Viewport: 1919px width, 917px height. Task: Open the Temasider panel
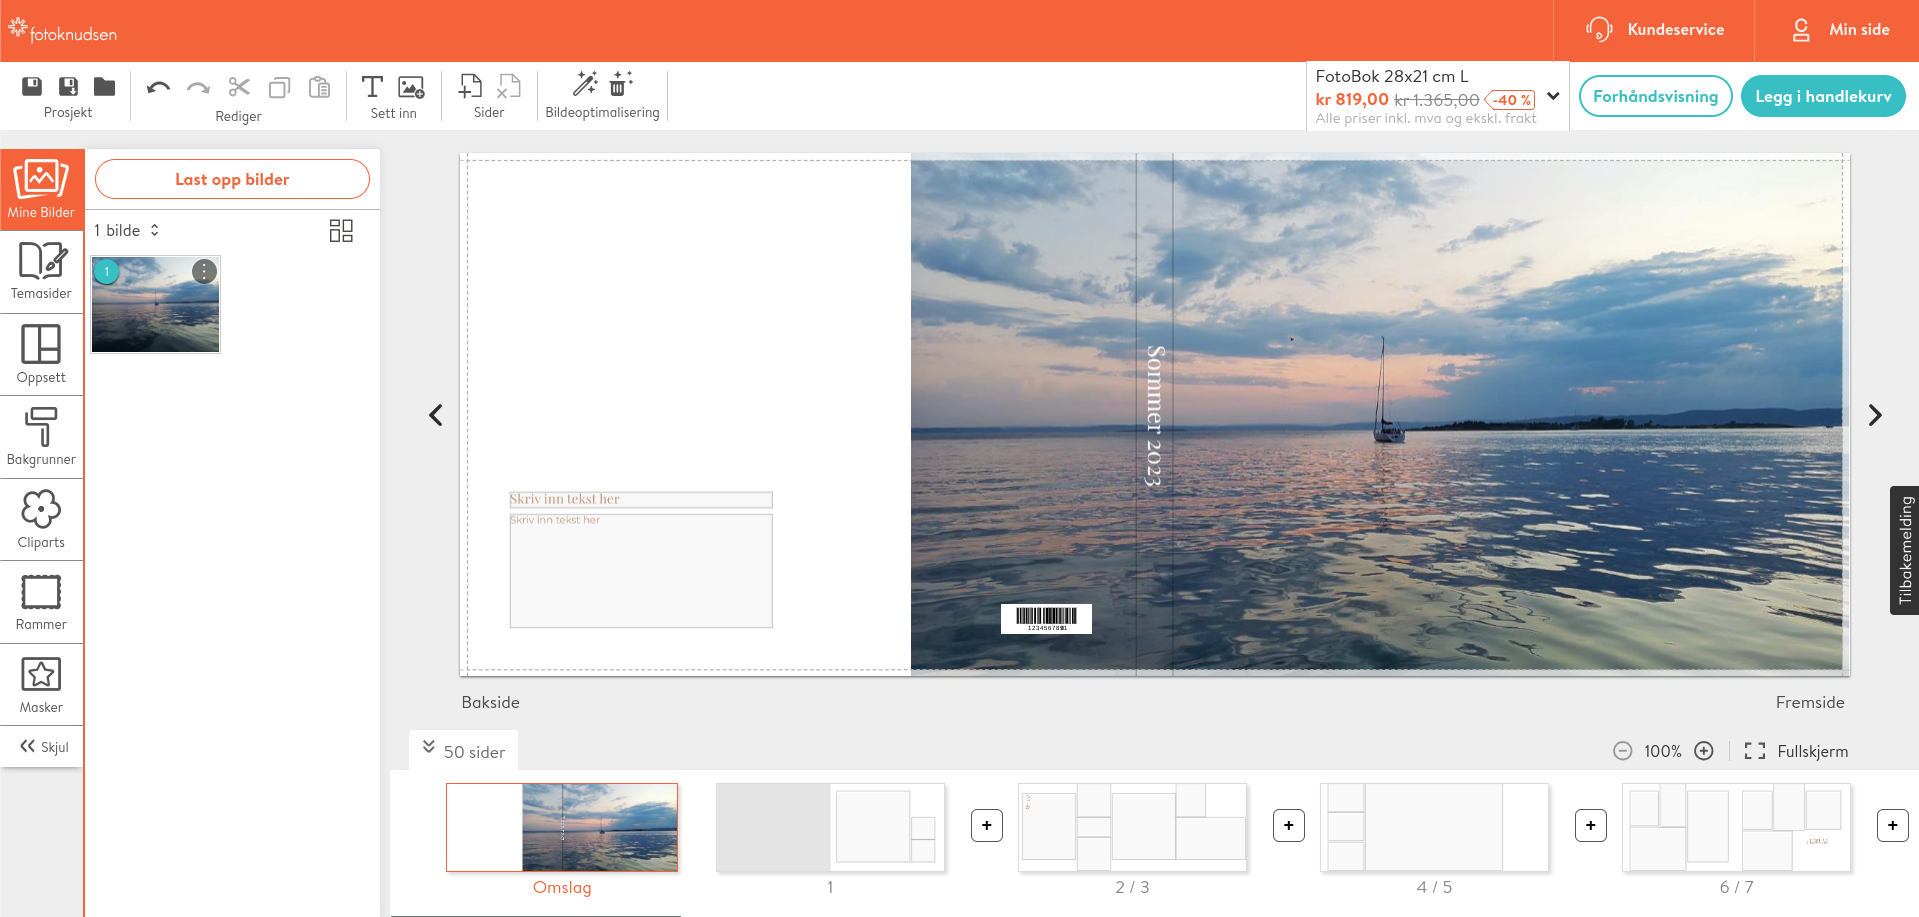(x=41, y=271)
